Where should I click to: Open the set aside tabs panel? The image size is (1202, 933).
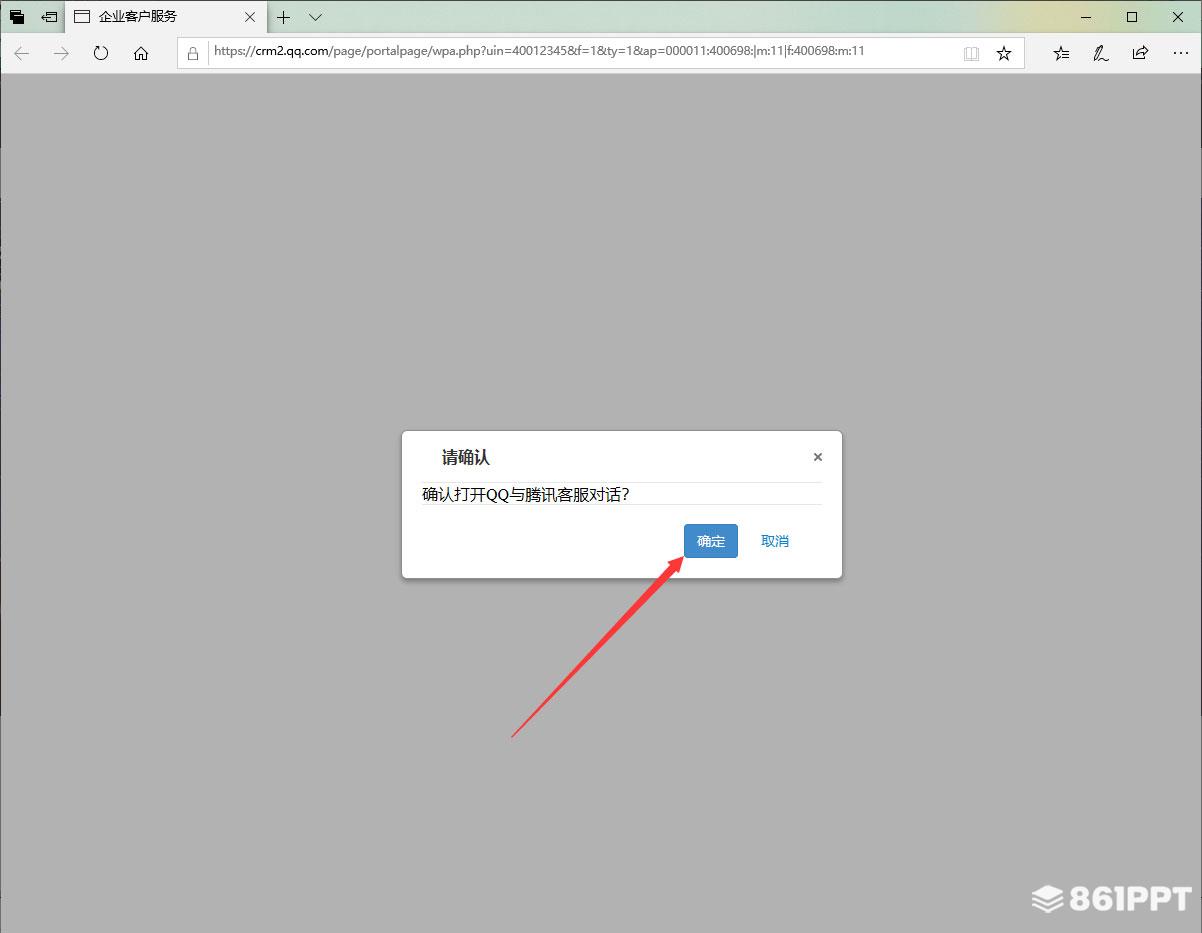click(x=17, y=17)
